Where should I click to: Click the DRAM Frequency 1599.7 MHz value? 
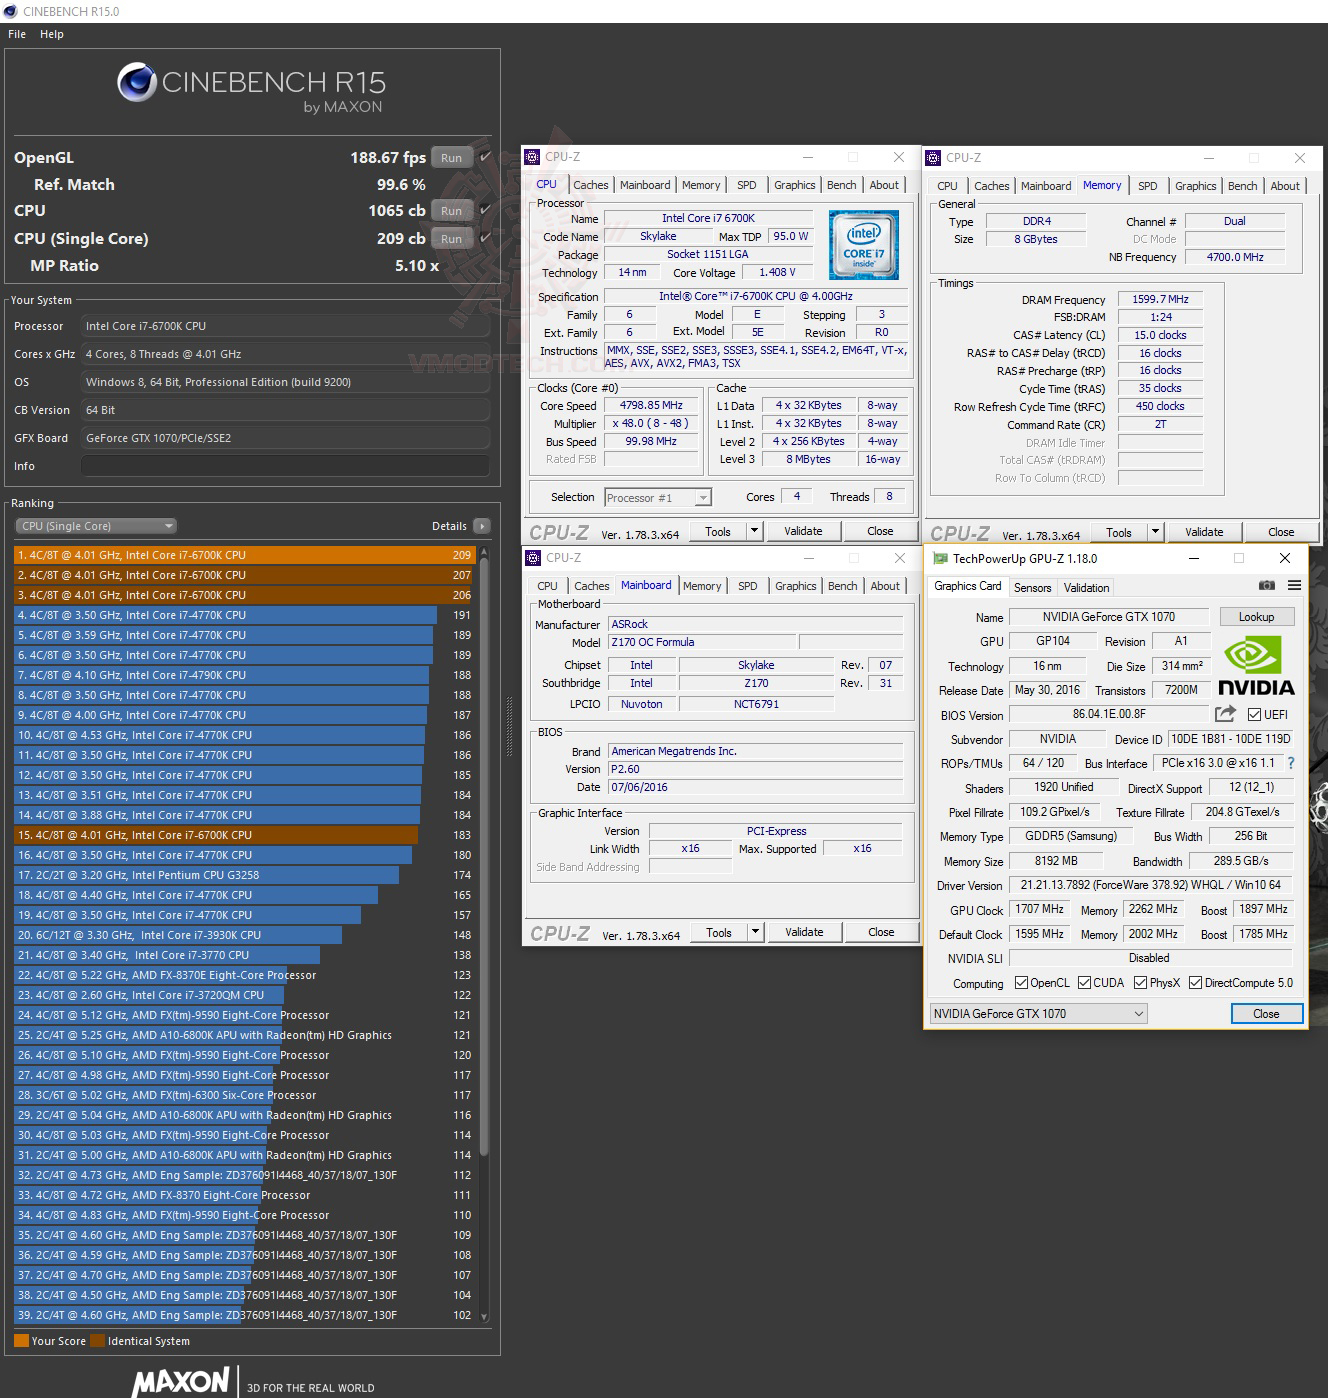point(1160,299)
